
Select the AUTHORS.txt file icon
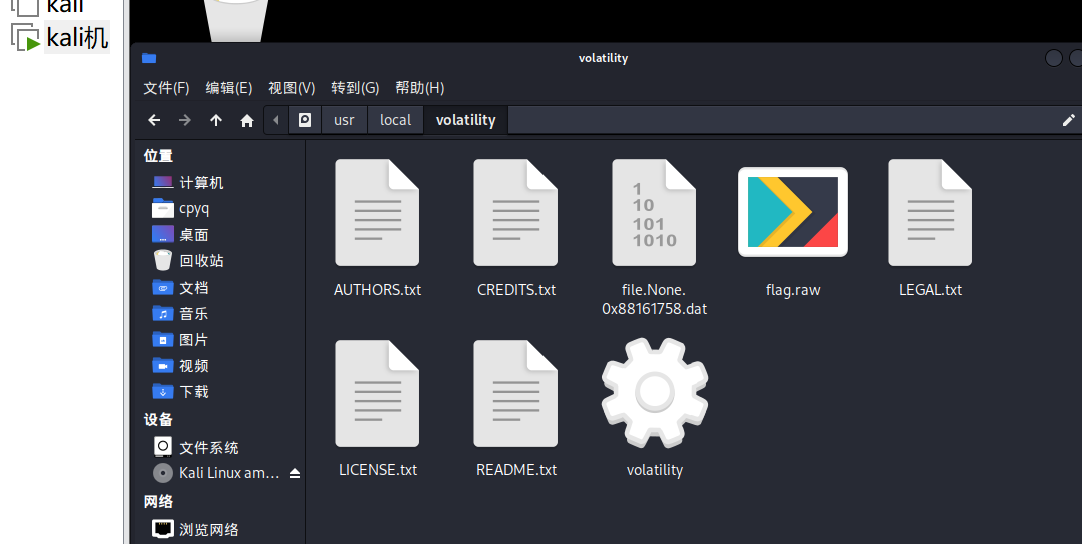point(377,213)
